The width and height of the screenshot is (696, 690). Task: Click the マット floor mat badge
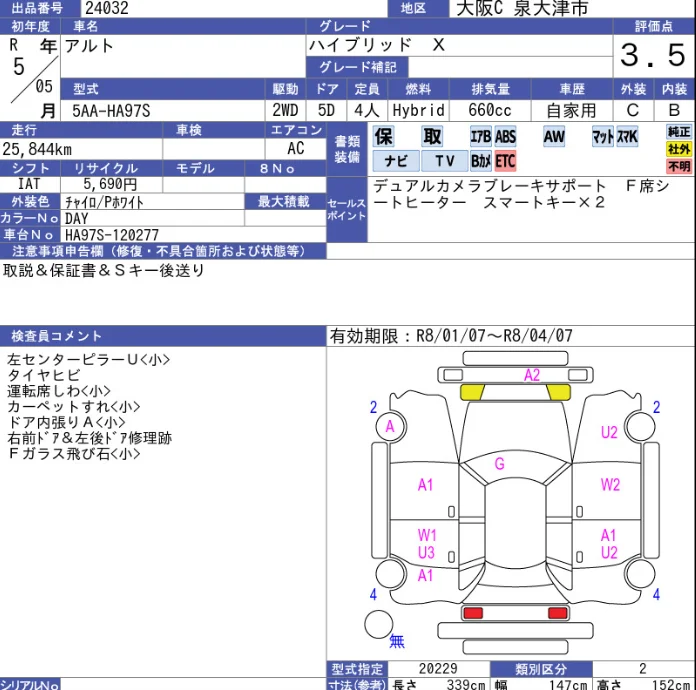point(603,137)
